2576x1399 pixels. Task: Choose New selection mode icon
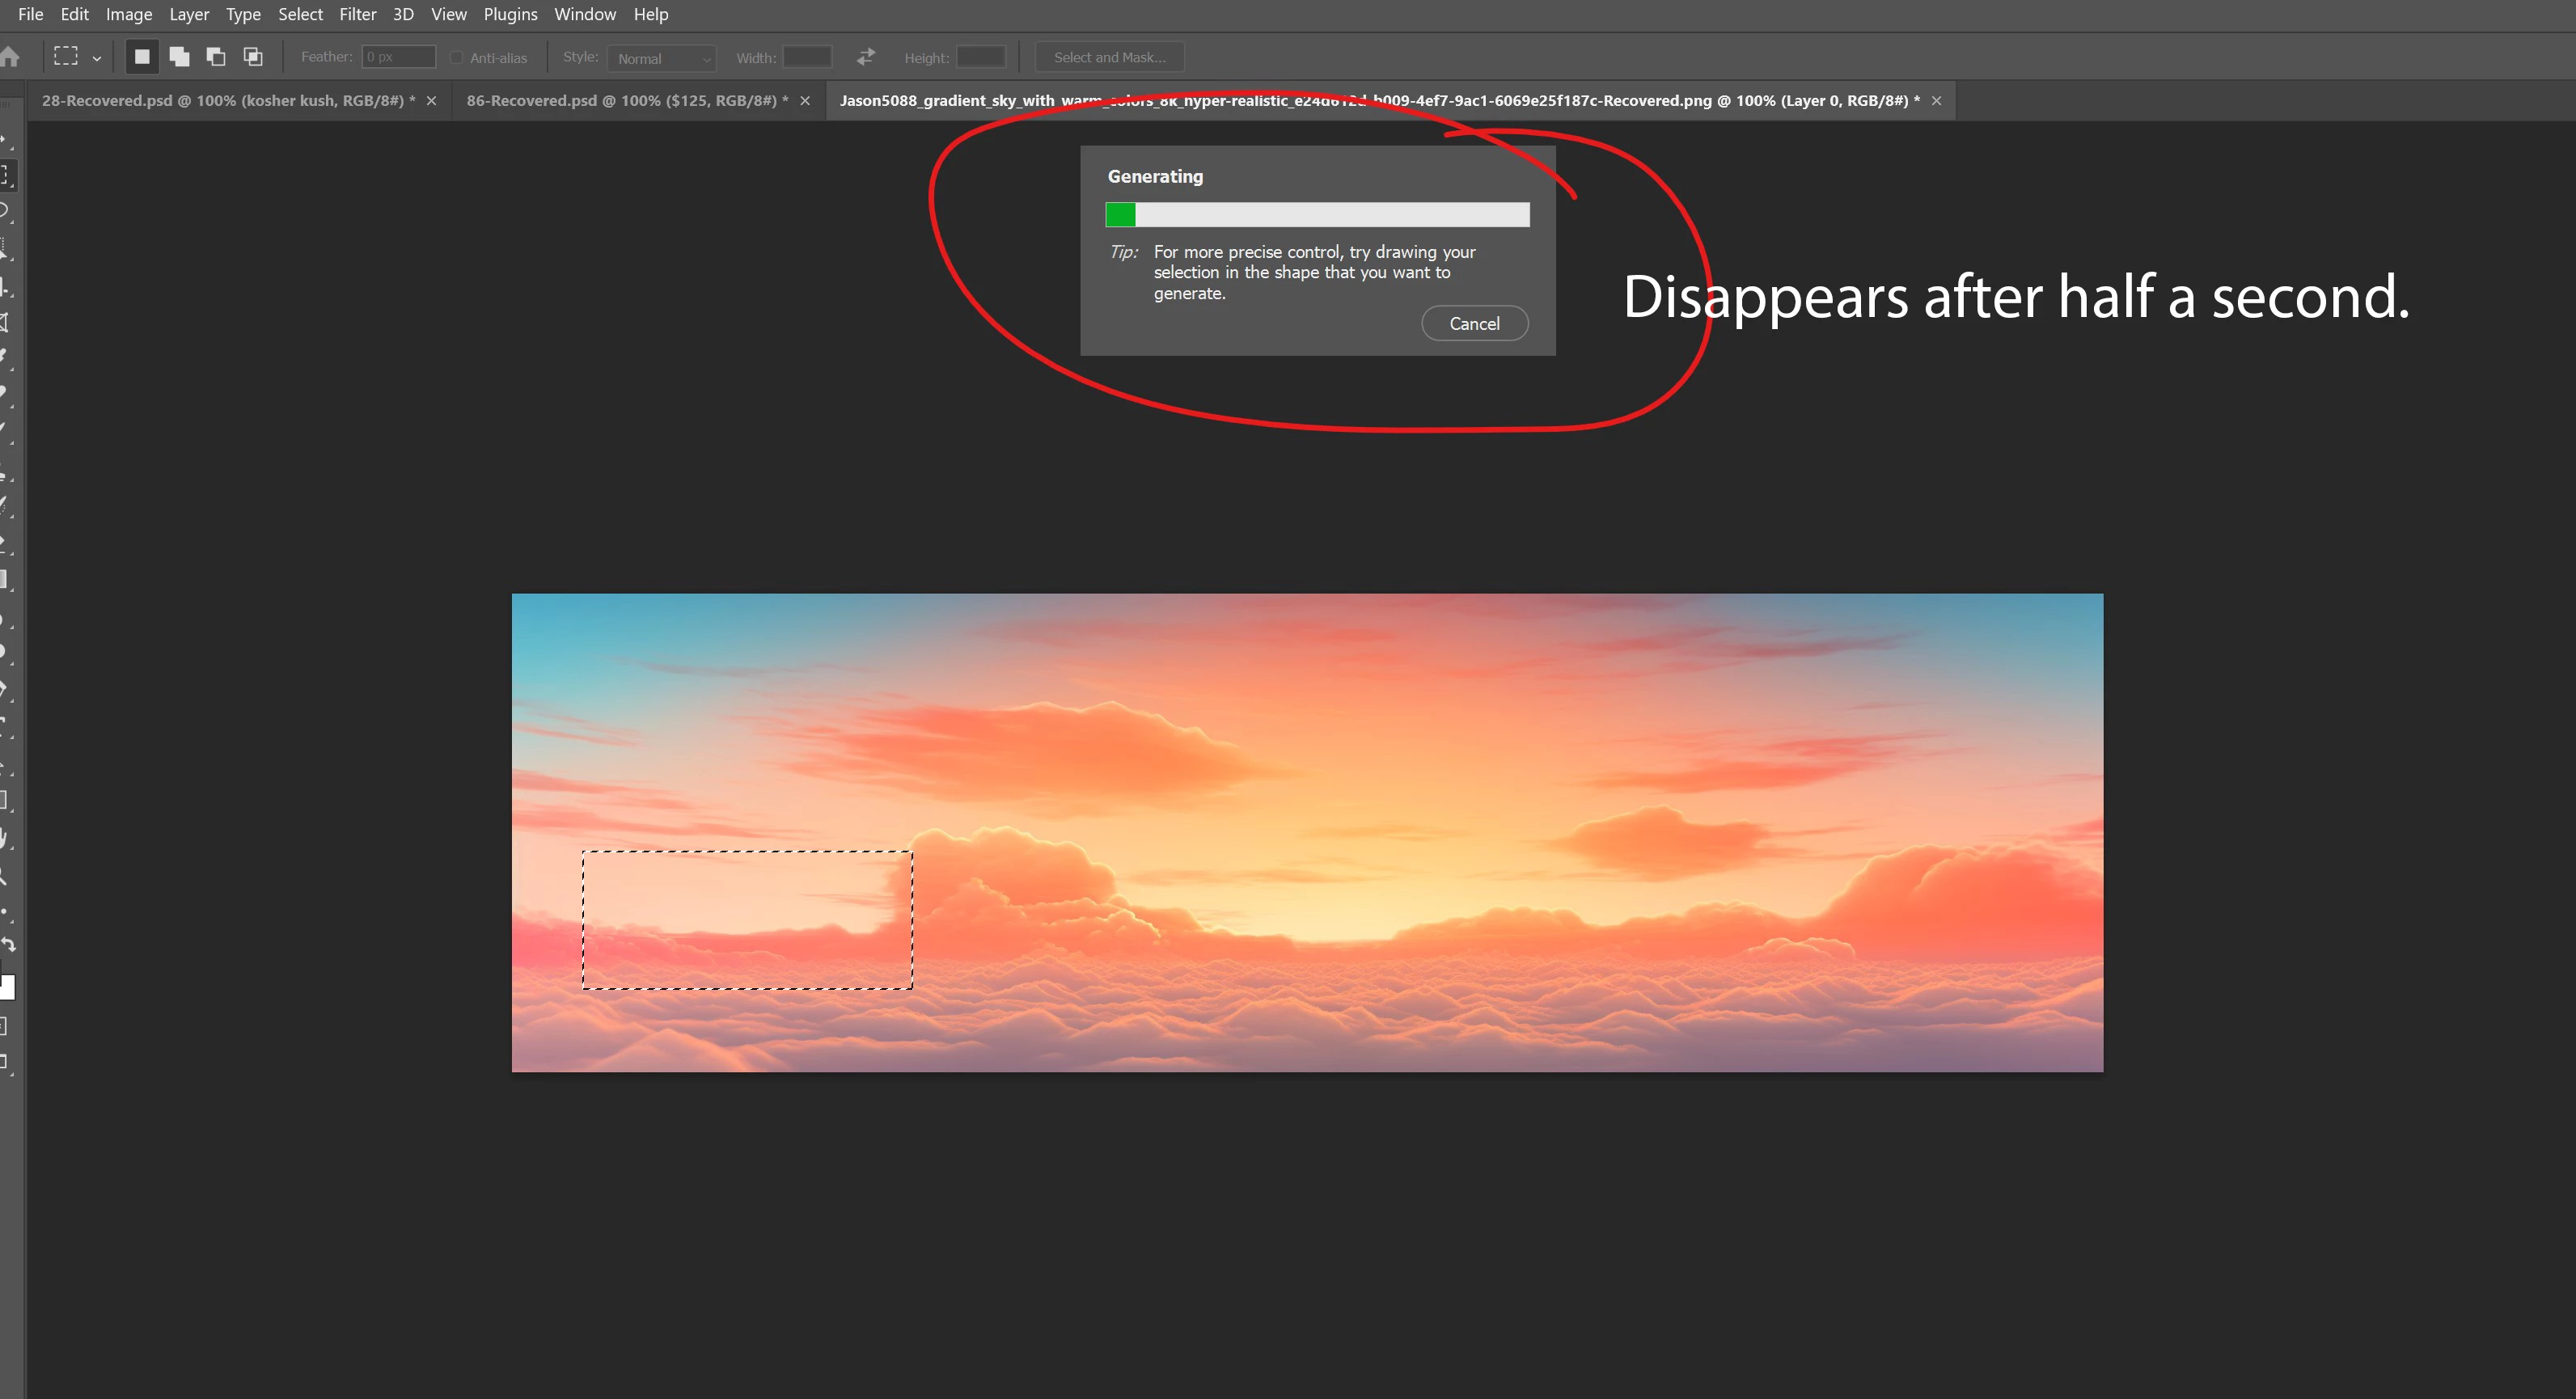(x=142, y=57)
